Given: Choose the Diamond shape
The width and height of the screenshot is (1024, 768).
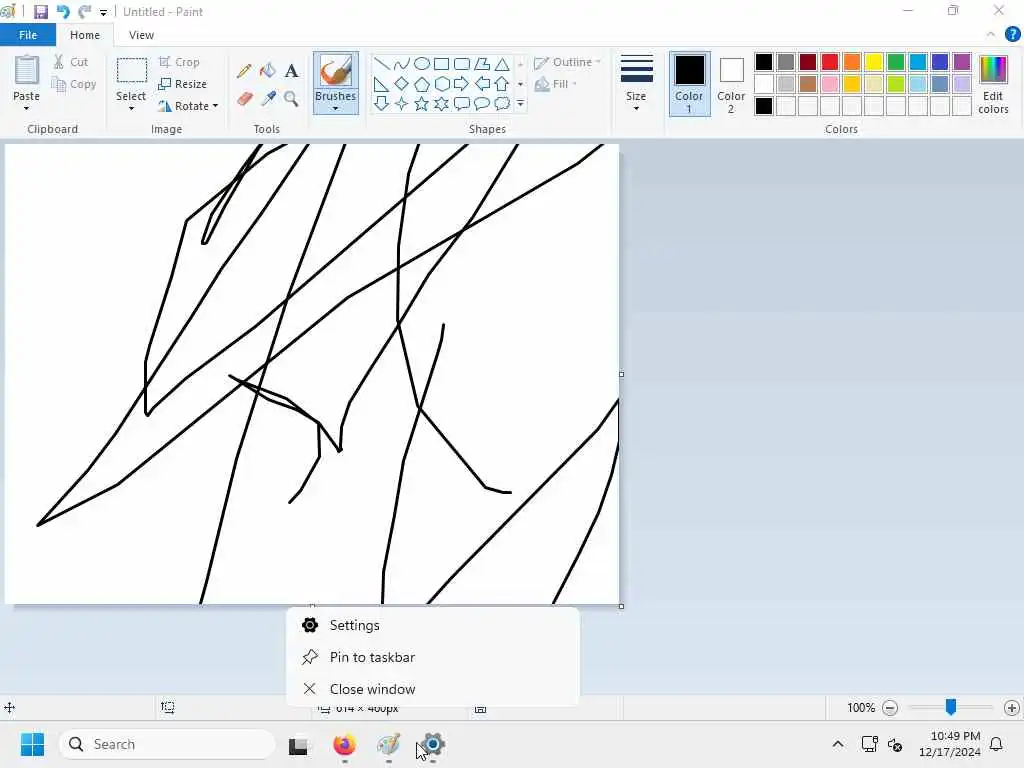Looking at the screenshot, I should (402, 84).
